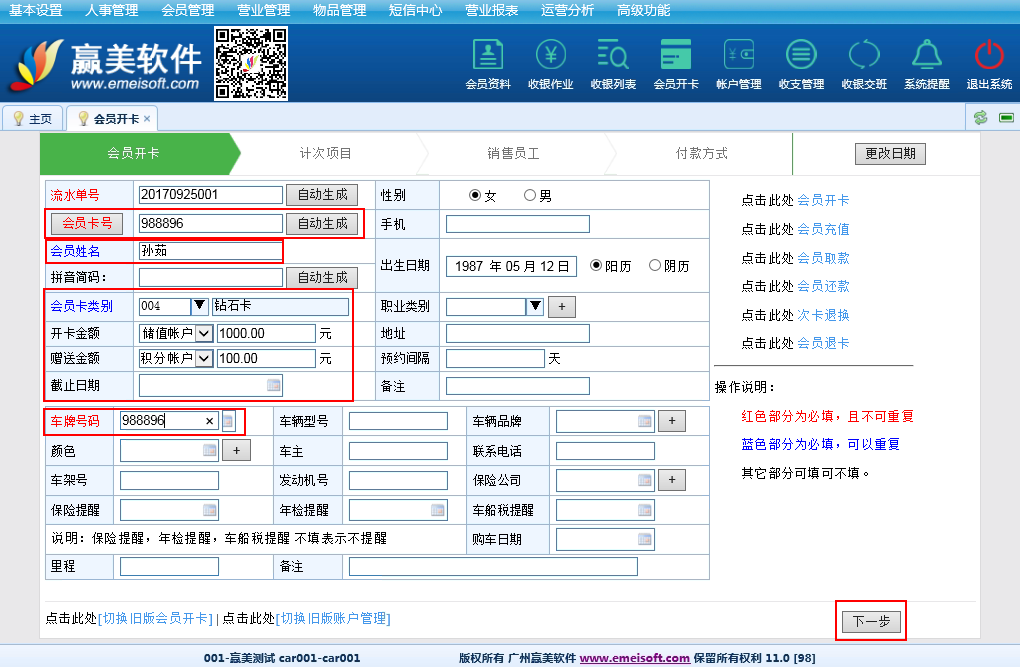Switch to the 主页 tab
The height and width of the screenshot is (667, 1020).
[x=32, y=119]
